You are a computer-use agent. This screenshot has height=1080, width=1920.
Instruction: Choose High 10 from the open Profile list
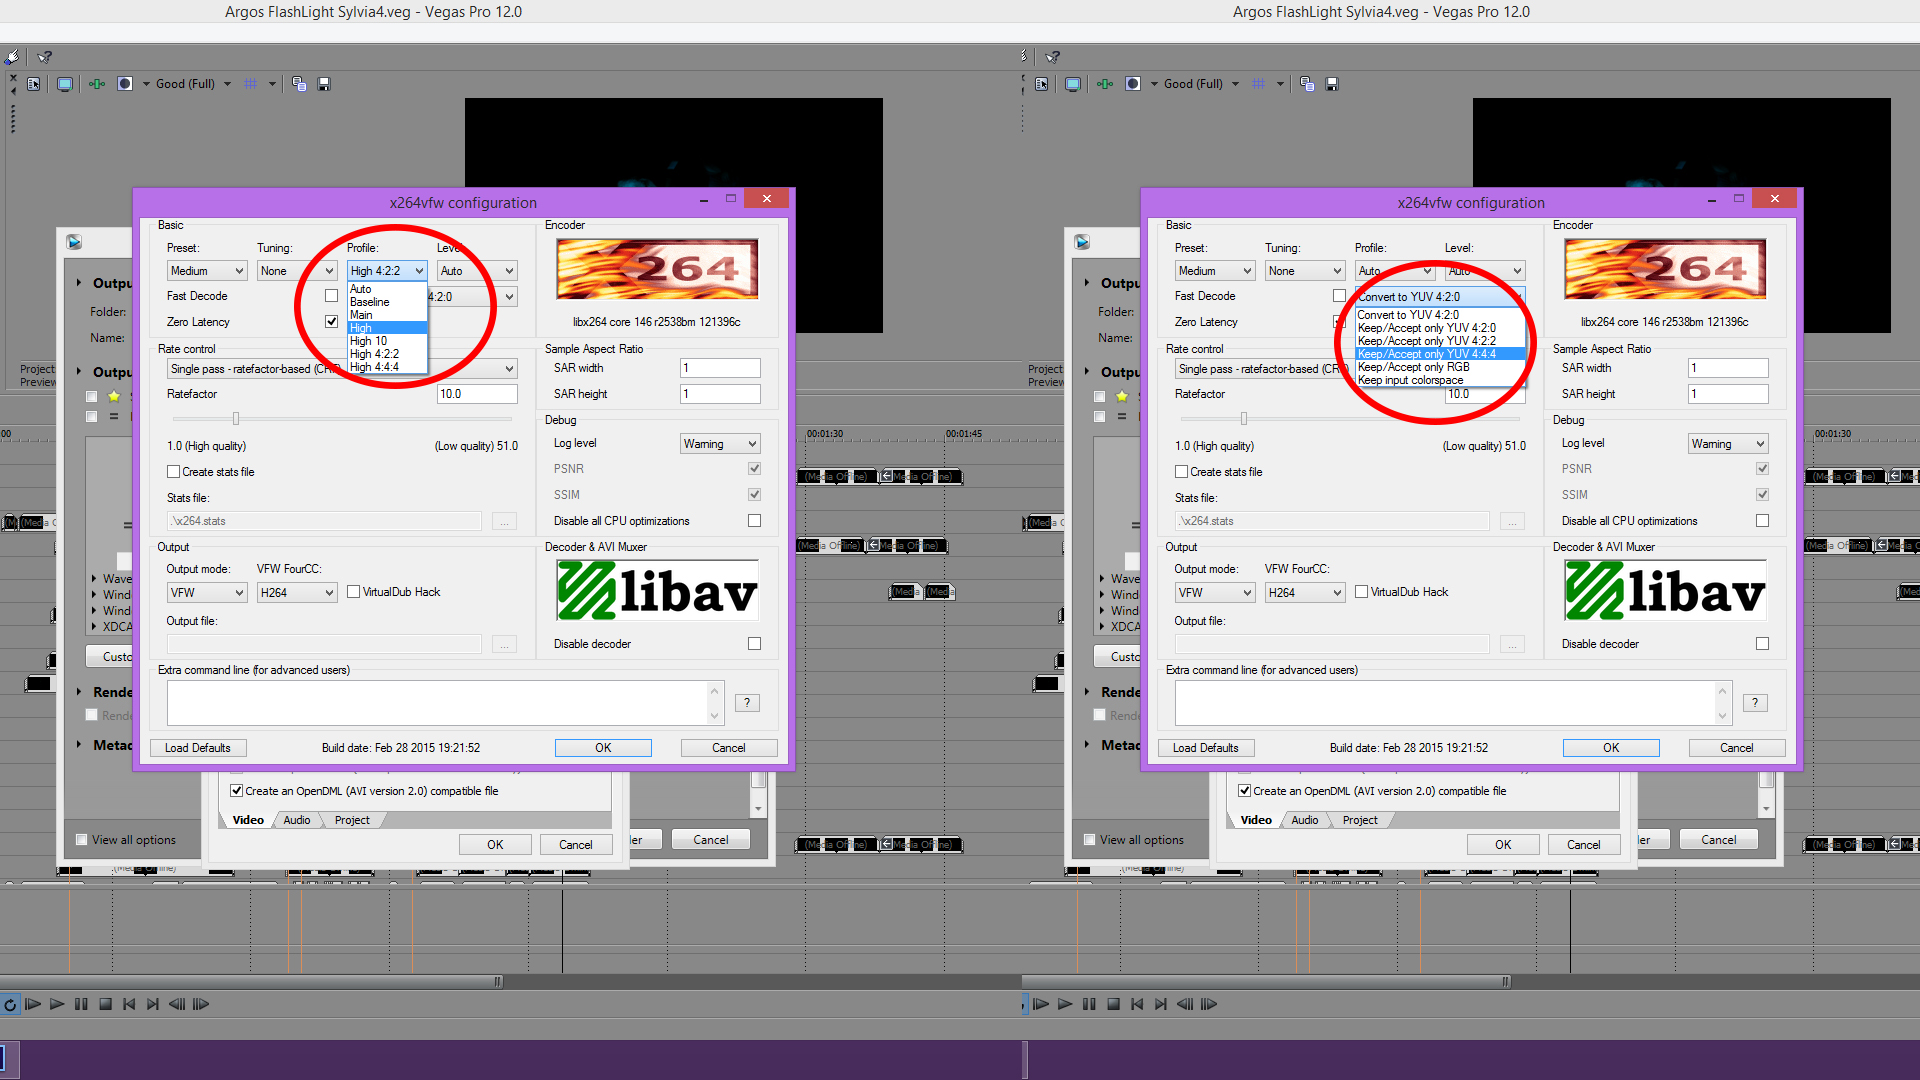point(387,341)
